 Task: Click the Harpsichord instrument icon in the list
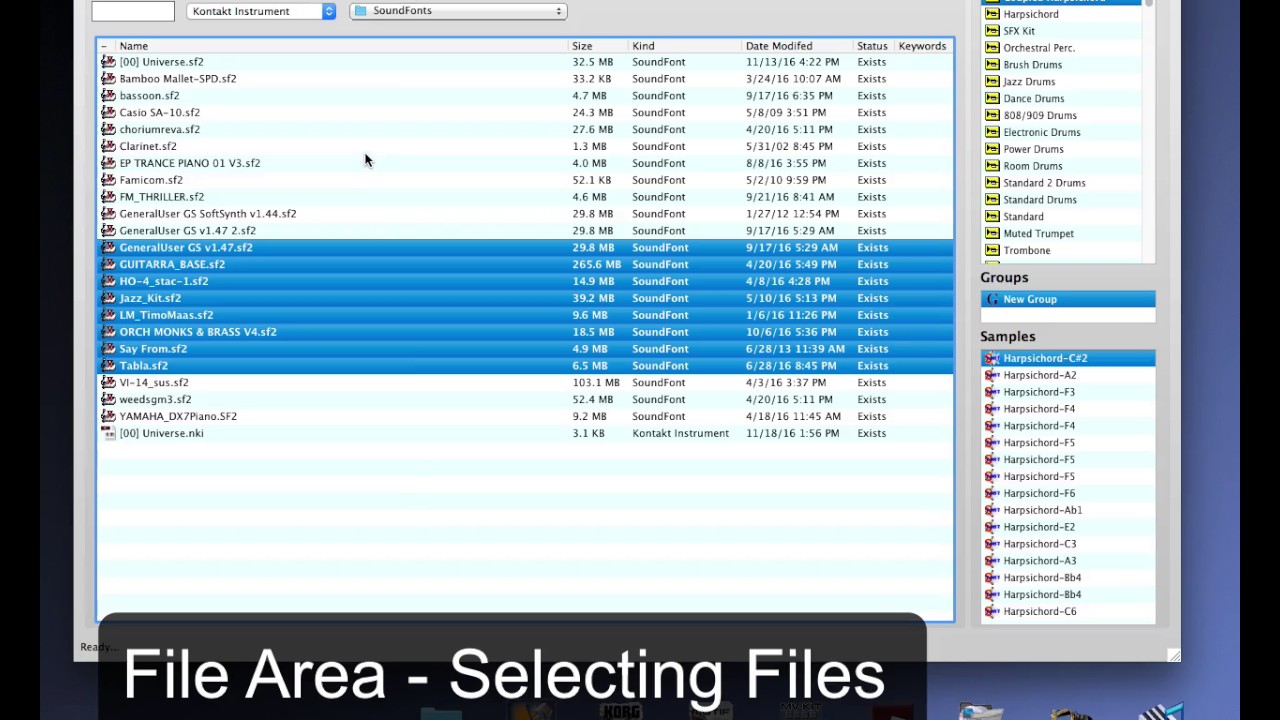pyautogui.click(x=992, y=14)
